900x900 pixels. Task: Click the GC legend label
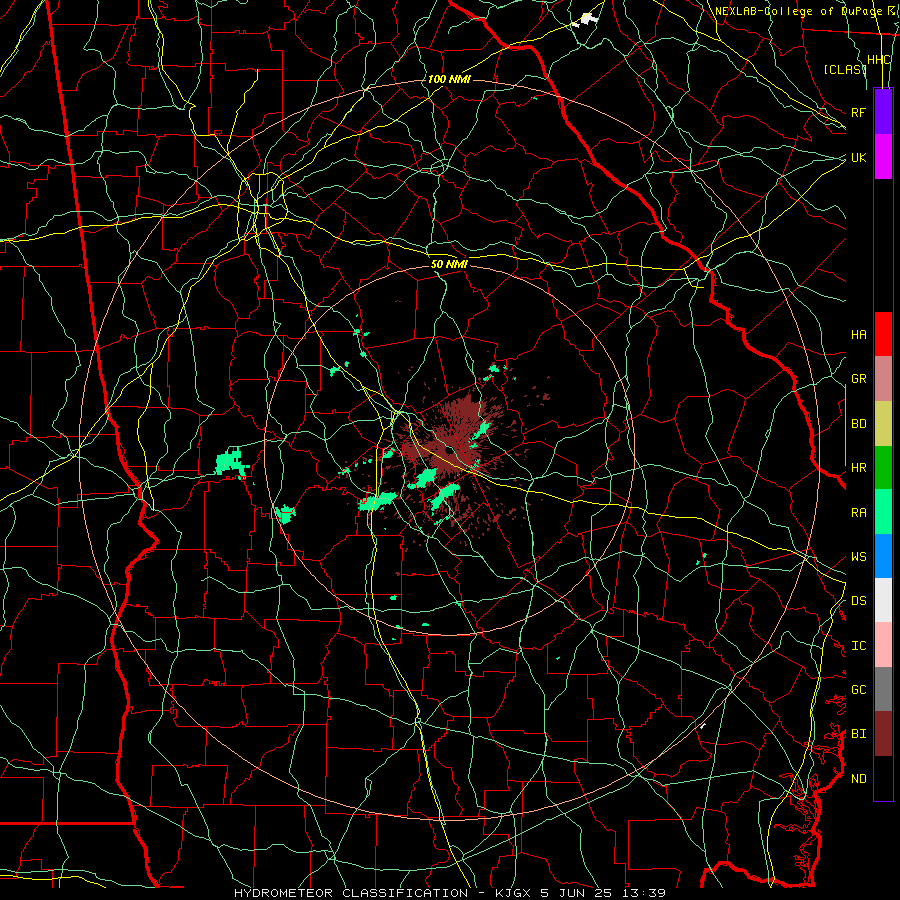[x=858, y=690]
